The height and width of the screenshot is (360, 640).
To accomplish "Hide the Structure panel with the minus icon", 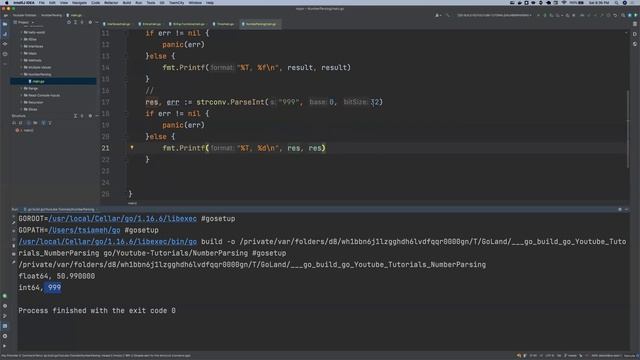I will point(97,116).
